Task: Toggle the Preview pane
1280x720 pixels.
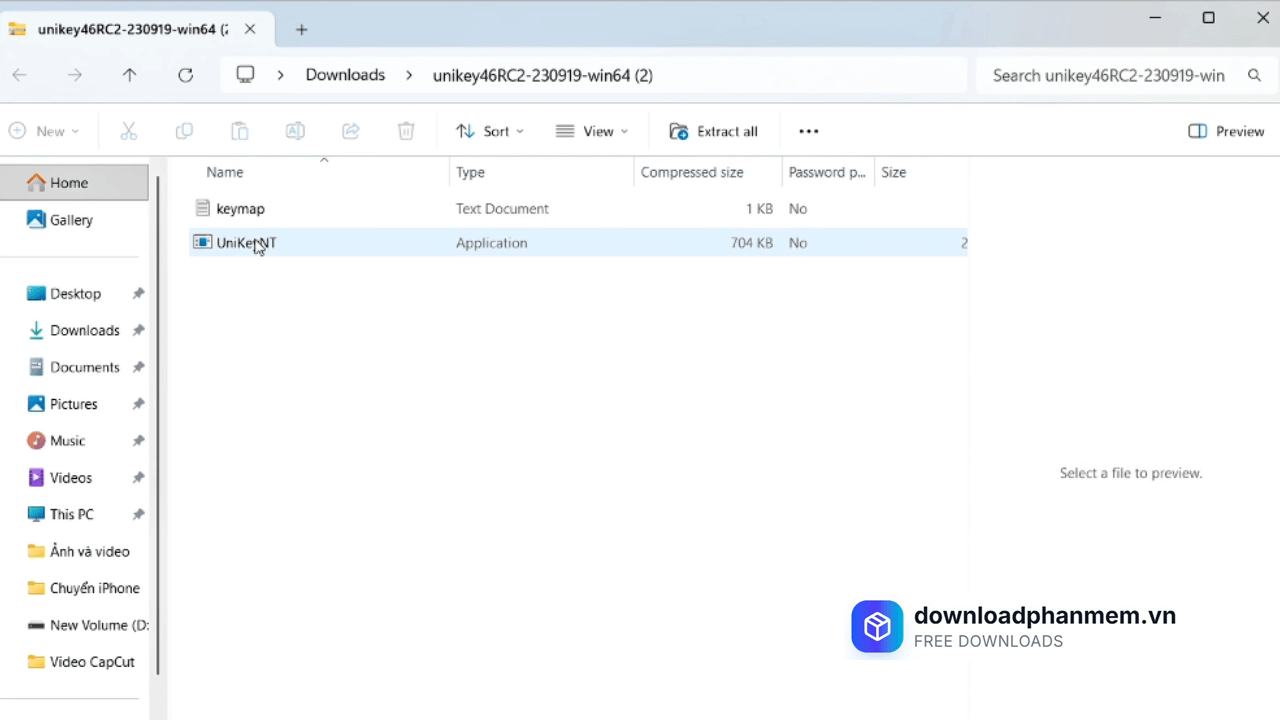Action: point(1226,131)
